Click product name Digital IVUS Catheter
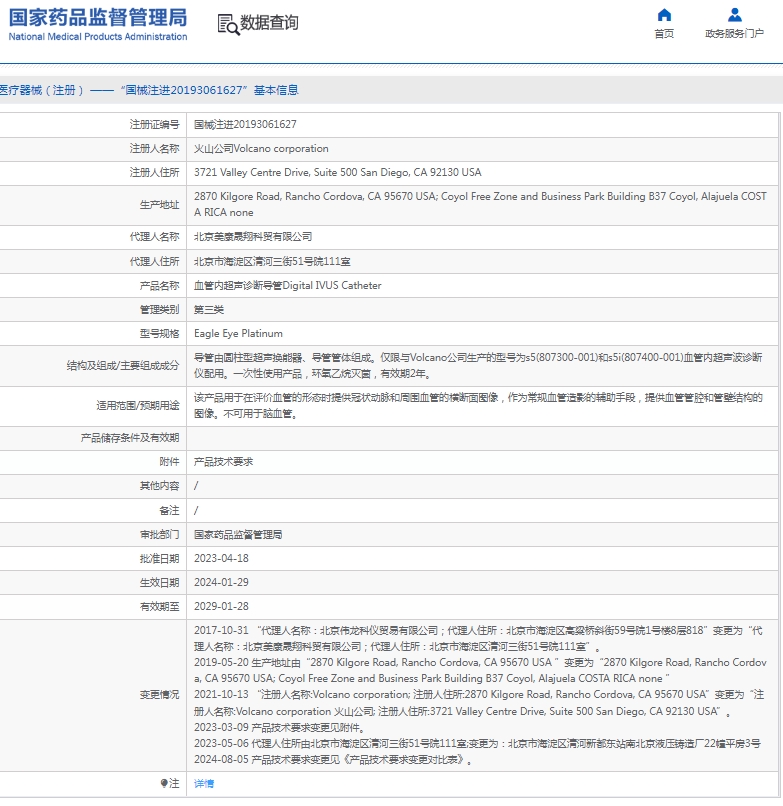Image resolution: width=783 pixels, height=806 pixels. [x=287, y=286]
